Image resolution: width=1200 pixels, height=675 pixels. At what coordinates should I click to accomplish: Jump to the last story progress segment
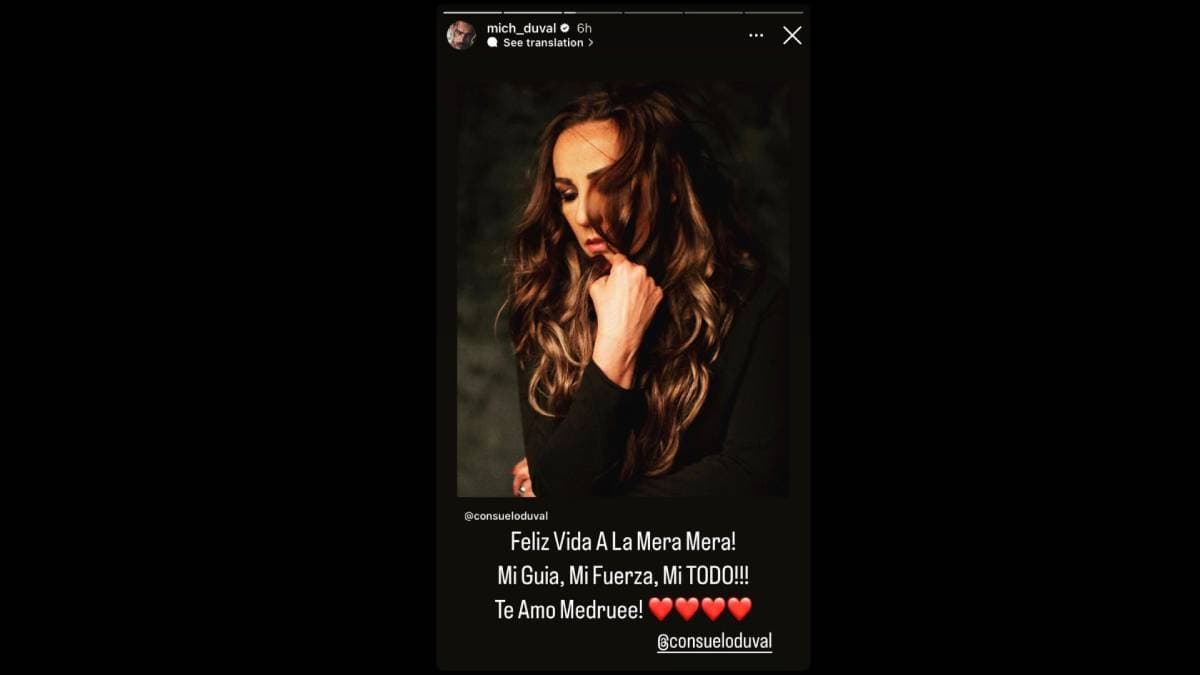[x=774, y=12]
